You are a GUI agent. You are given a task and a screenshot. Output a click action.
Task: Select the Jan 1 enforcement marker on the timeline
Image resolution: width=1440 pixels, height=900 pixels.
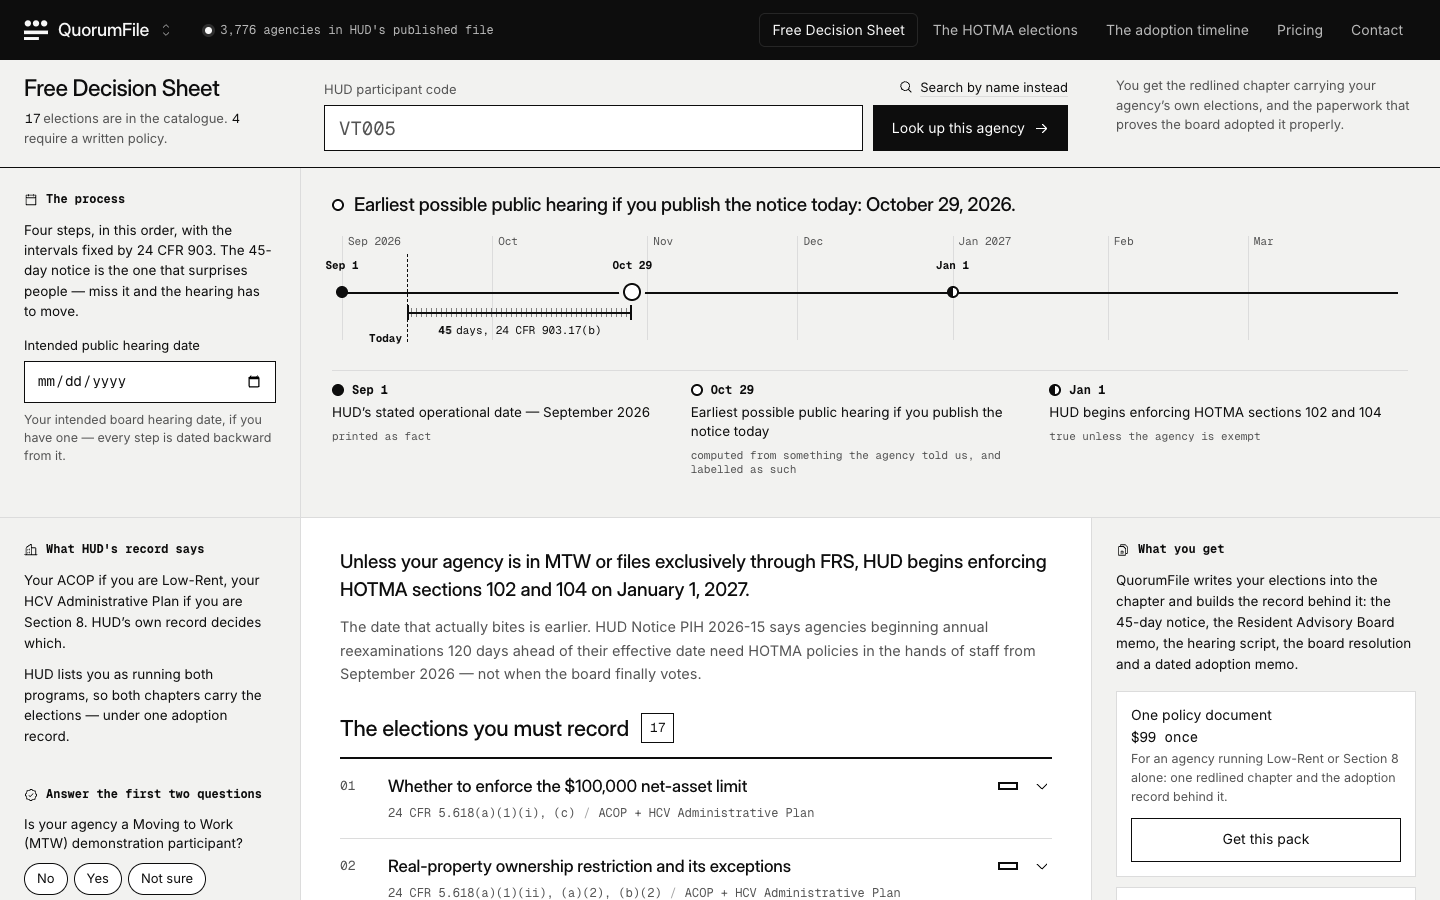click(953, 292)
